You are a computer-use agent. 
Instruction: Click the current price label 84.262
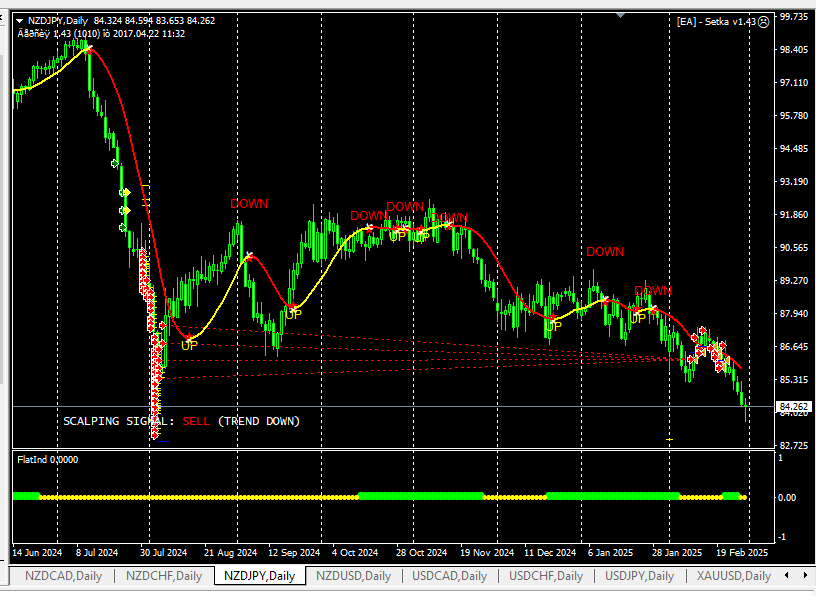point(794,407)
